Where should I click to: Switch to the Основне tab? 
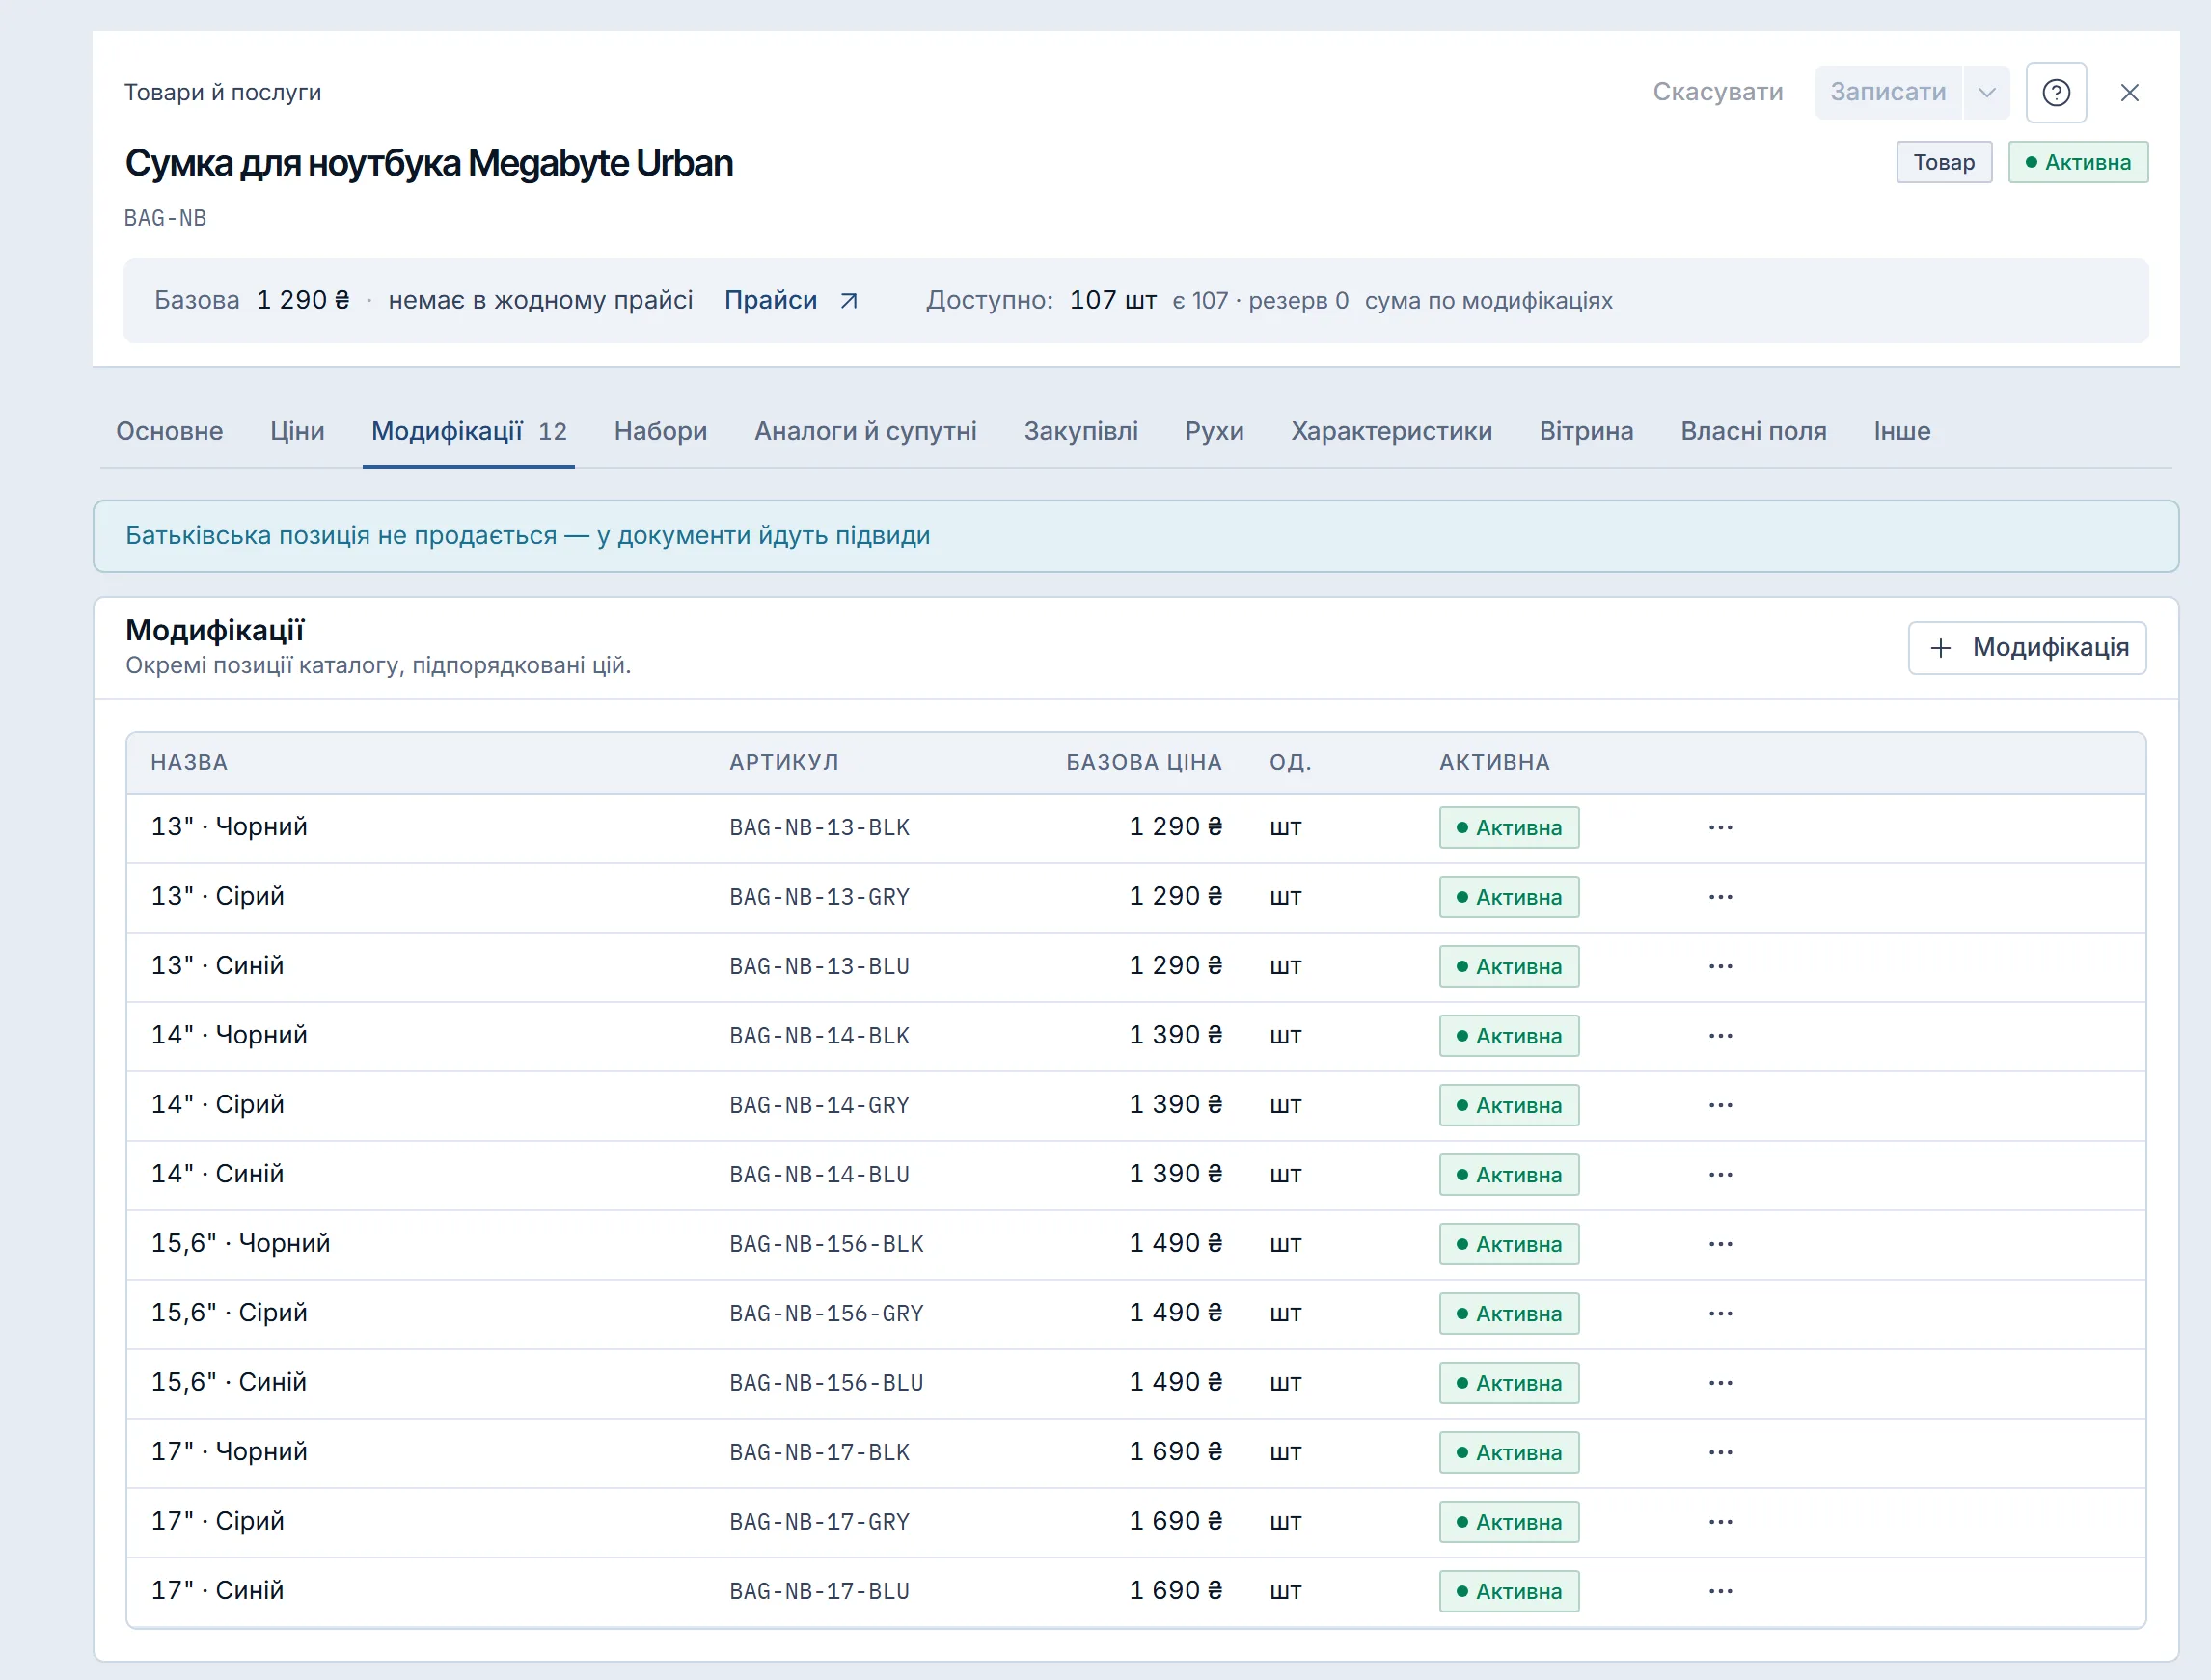(169, 431)
